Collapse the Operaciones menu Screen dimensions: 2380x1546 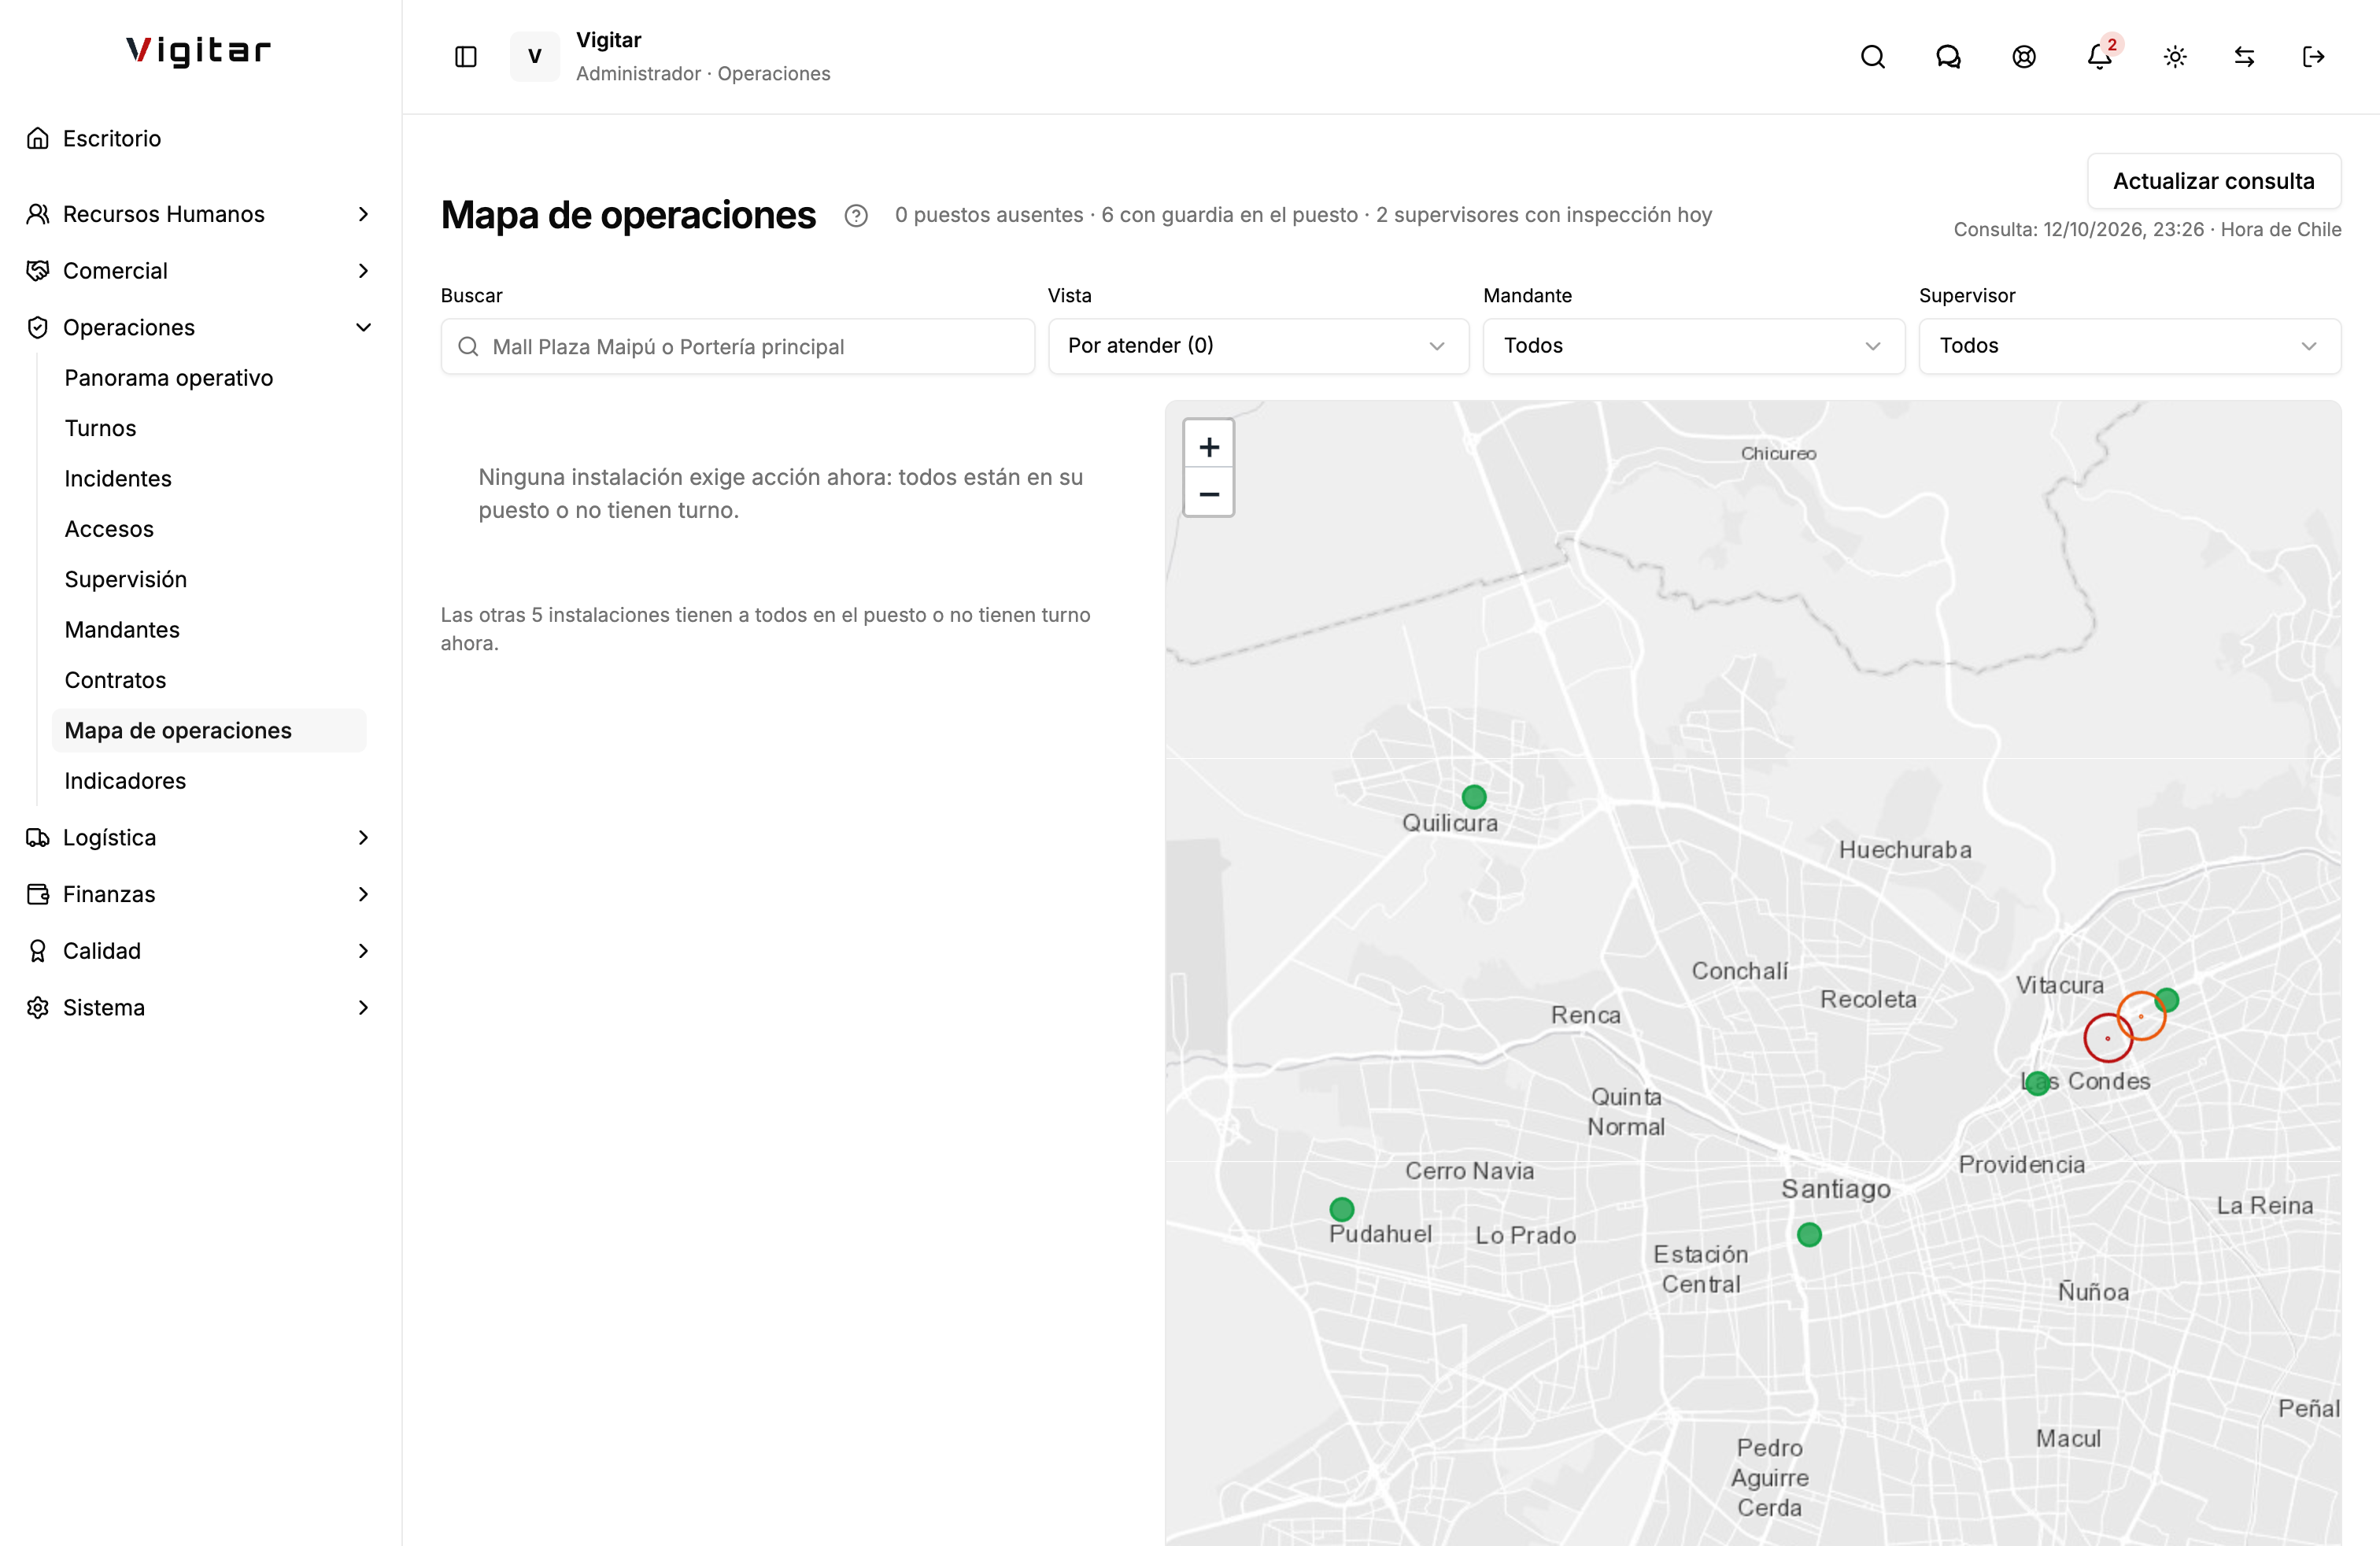click(x=200, y=328)
